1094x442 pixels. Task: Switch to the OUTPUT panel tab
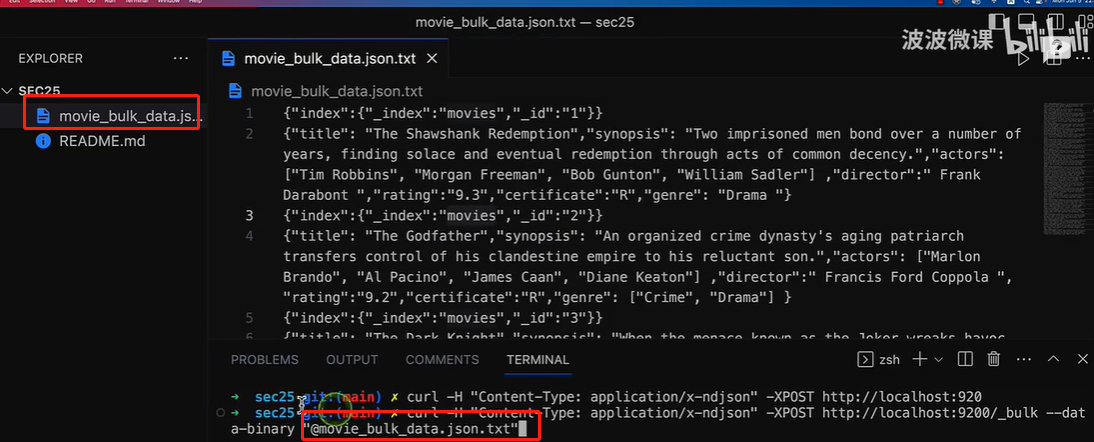pos(352,360)
